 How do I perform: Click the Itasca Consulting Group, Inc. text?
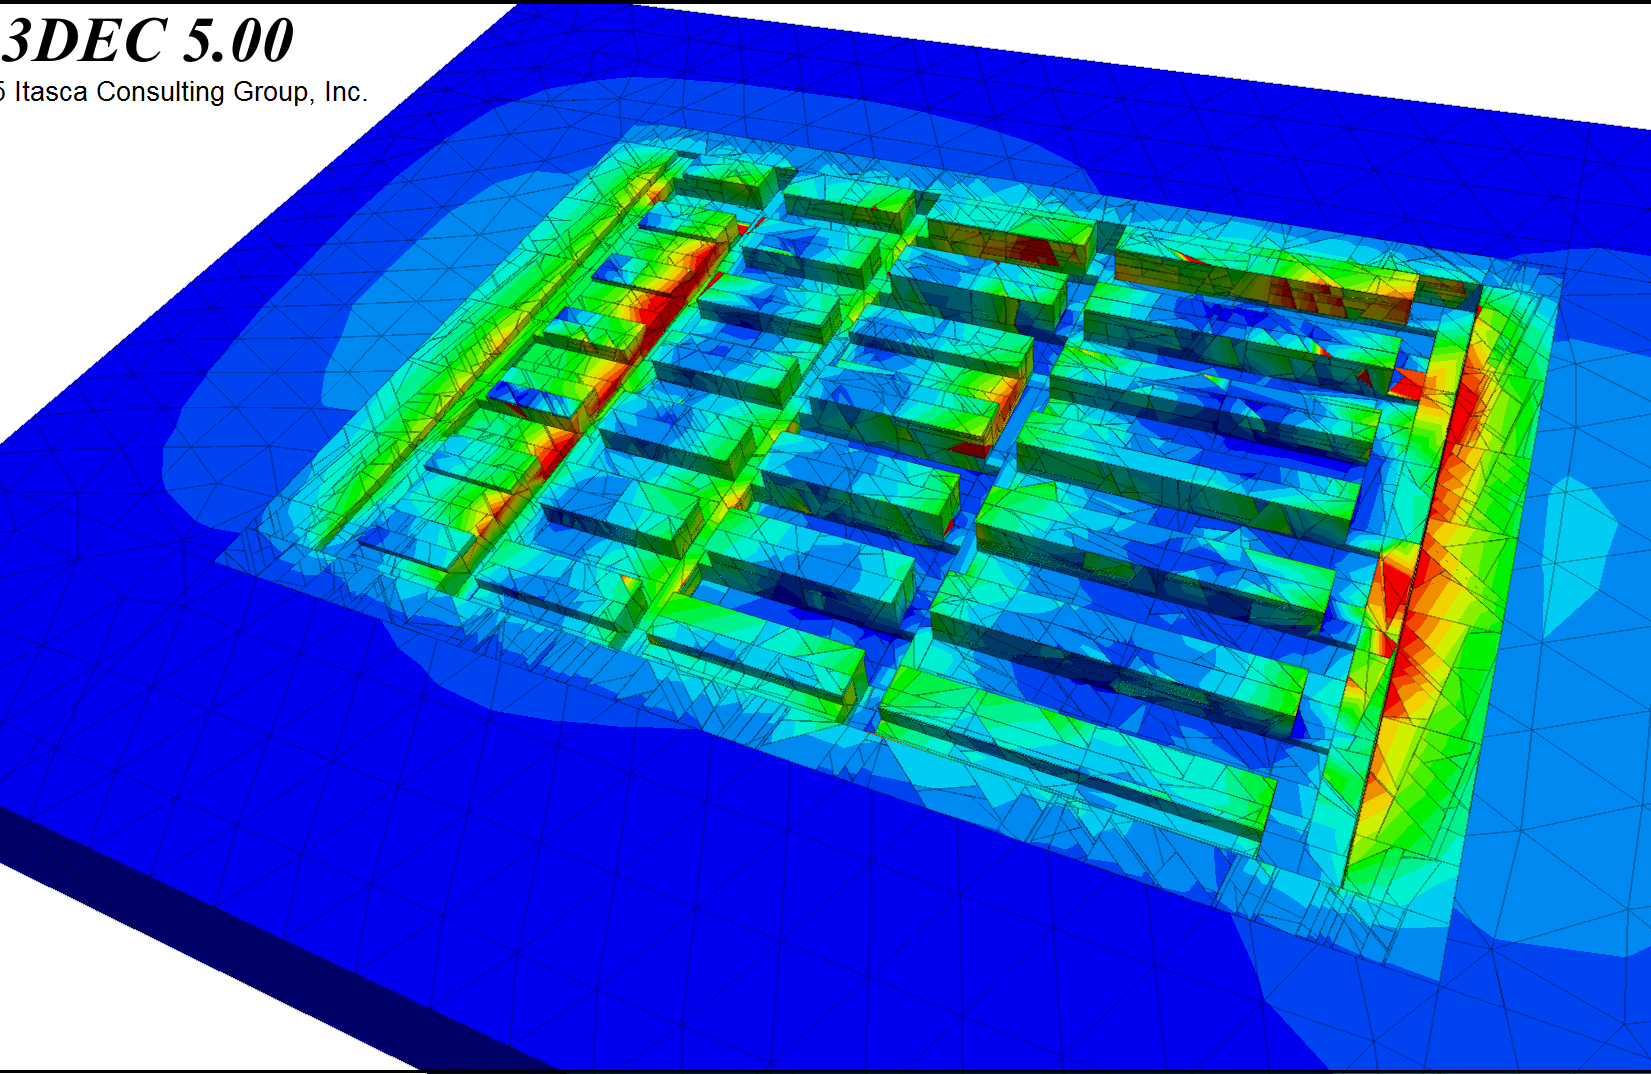191,92
